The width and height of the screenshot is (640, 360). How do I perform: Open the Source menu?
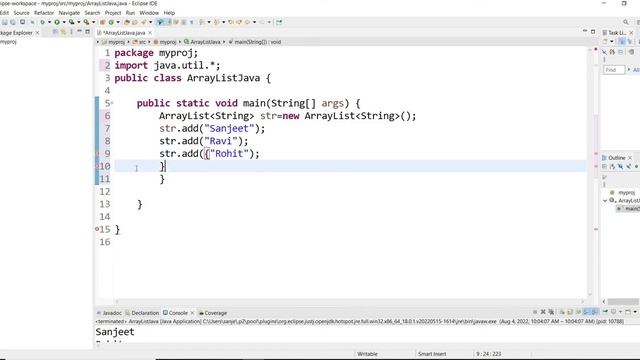(x=21, y=13)
